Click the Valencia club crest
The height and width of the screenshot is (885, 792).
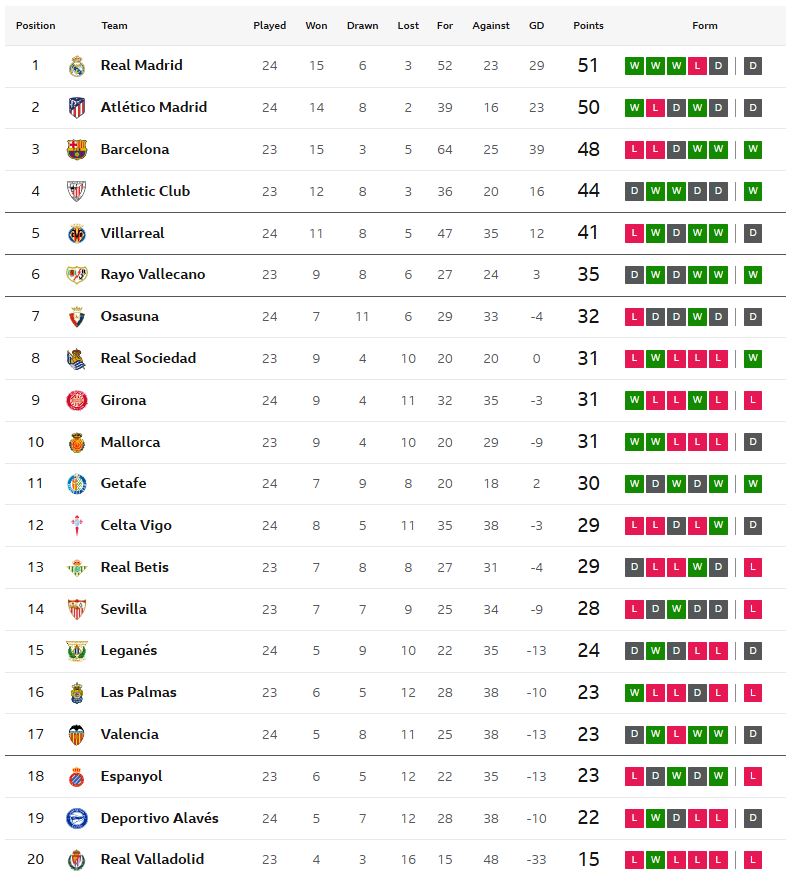tap(77, 735)
